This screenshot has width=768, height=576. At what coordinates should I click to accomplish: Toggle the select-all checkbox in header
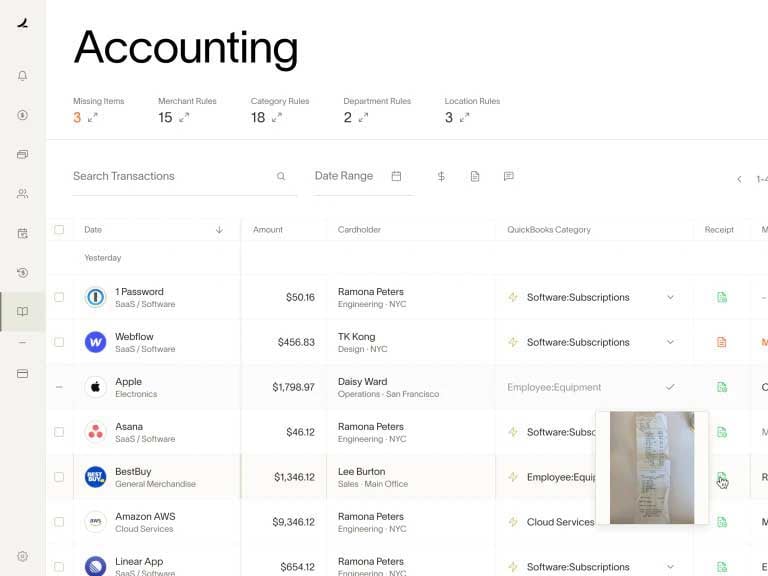point(59,229)
